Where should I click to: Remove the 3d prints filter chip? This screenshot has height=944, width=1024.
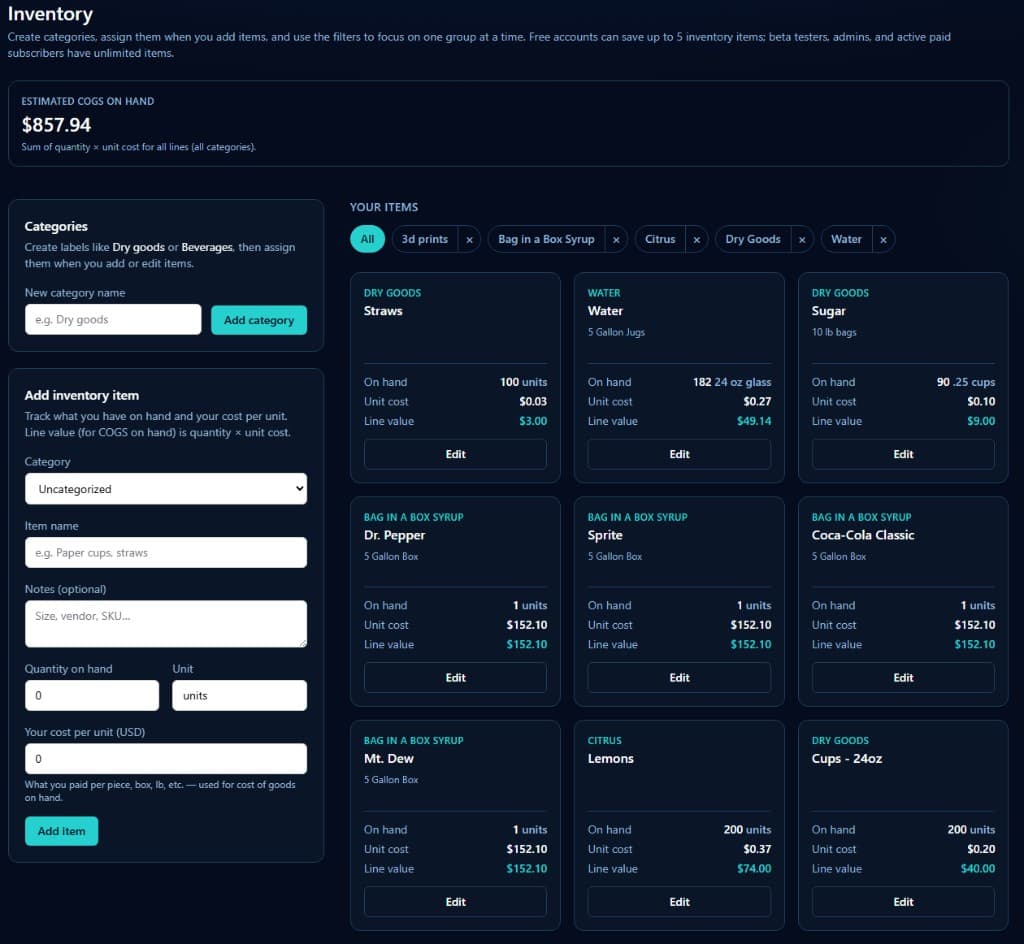point(469,239)
